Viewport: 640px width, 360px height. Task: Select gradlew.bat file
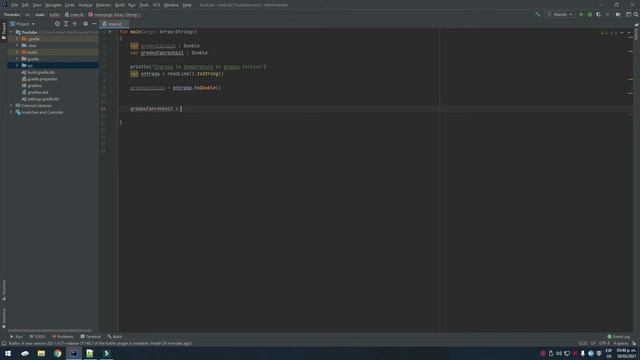(35, 92)
